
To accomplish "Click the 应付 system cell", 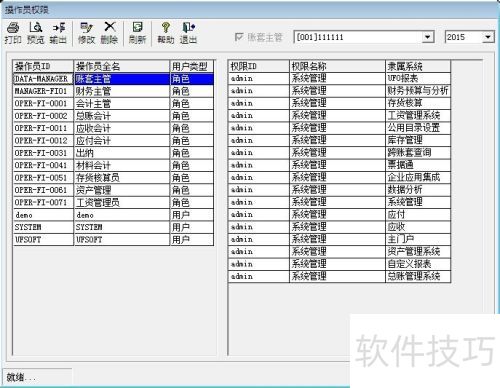I will click(418, 215).
